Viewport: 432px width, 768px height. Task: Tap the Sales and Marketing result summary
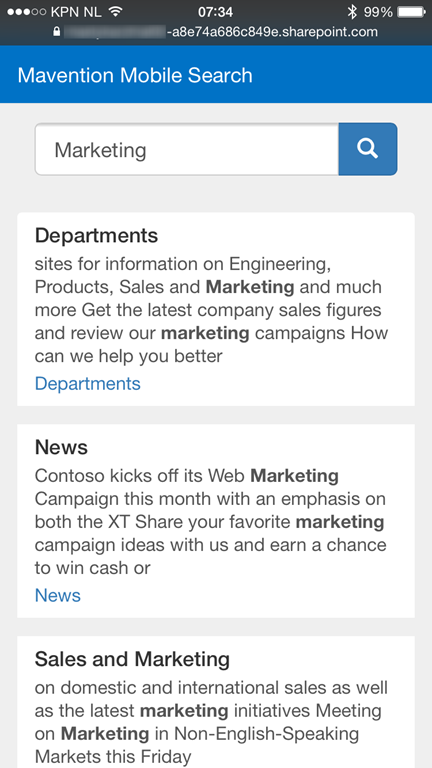coord(212,722)
